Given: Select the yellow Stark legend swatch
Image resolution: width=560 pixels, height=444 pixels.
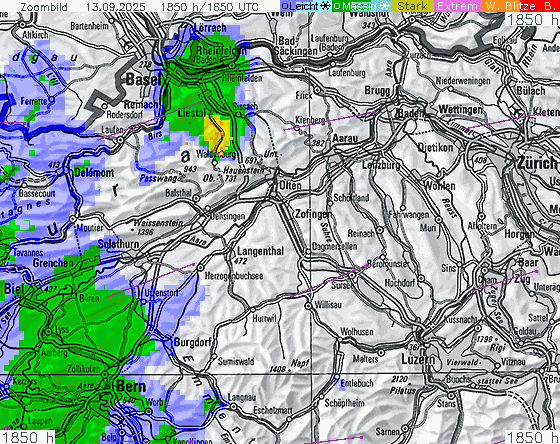Looking at the screenshot, I should tap(412, 6).
